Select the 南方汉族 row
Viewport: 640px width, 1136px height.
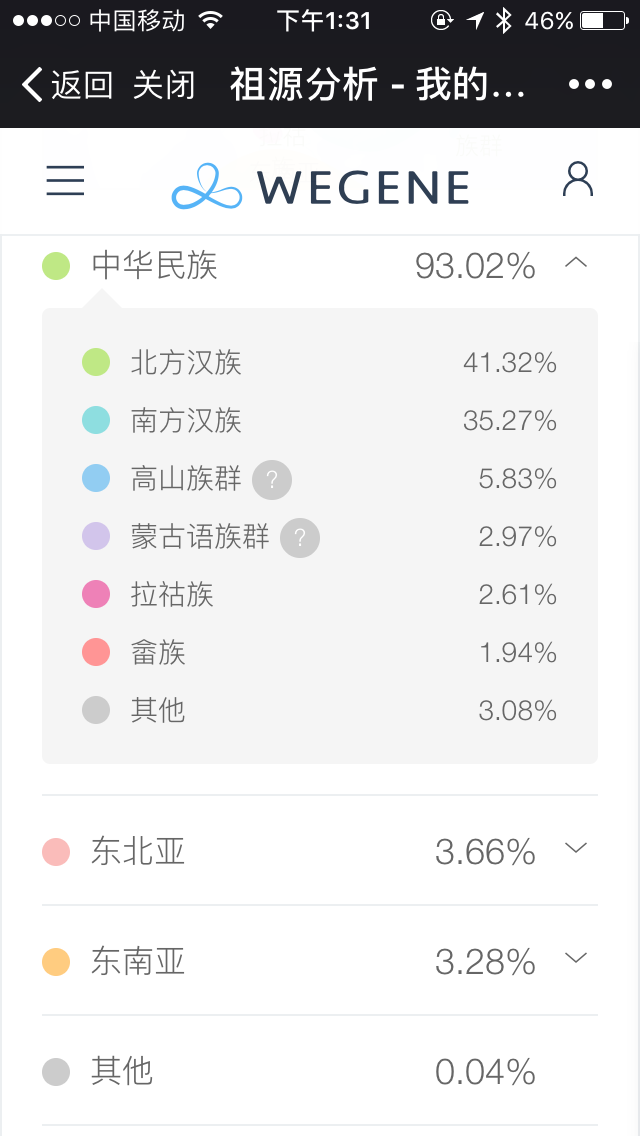(320, 421)
